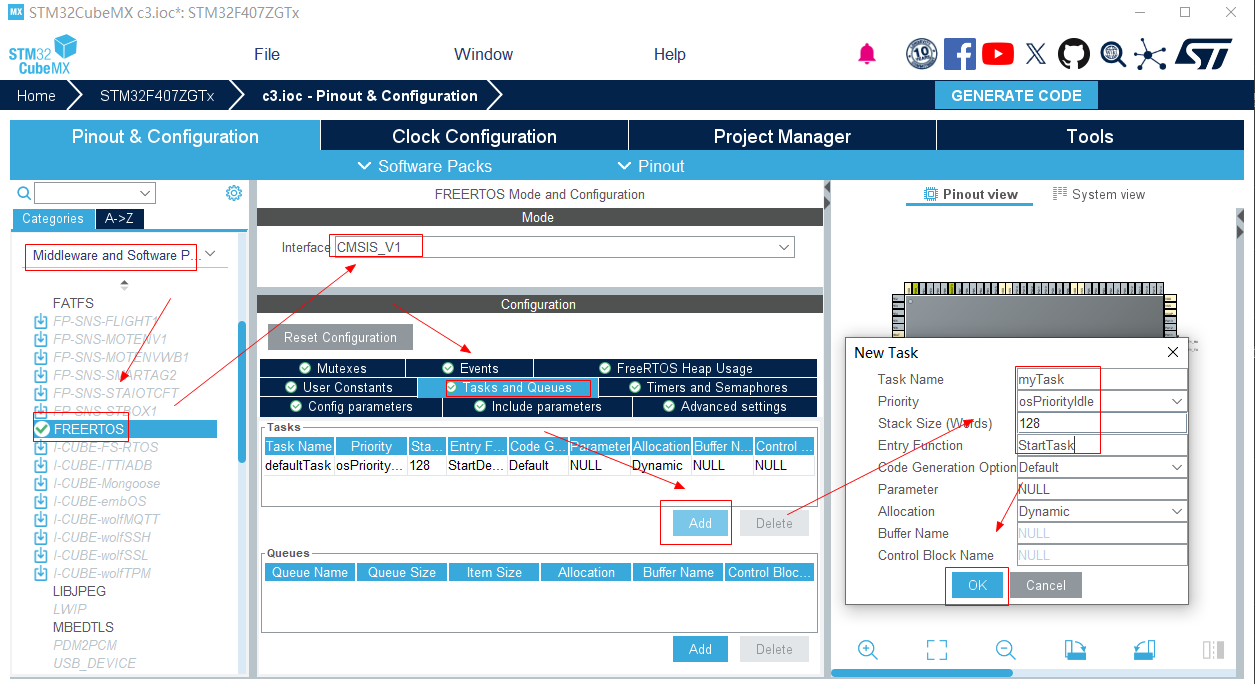Image resolution: width=1255 pixels, height=684 pixels.
Task: Show the A->Z sorted list
Action: (x=119, y=219)
